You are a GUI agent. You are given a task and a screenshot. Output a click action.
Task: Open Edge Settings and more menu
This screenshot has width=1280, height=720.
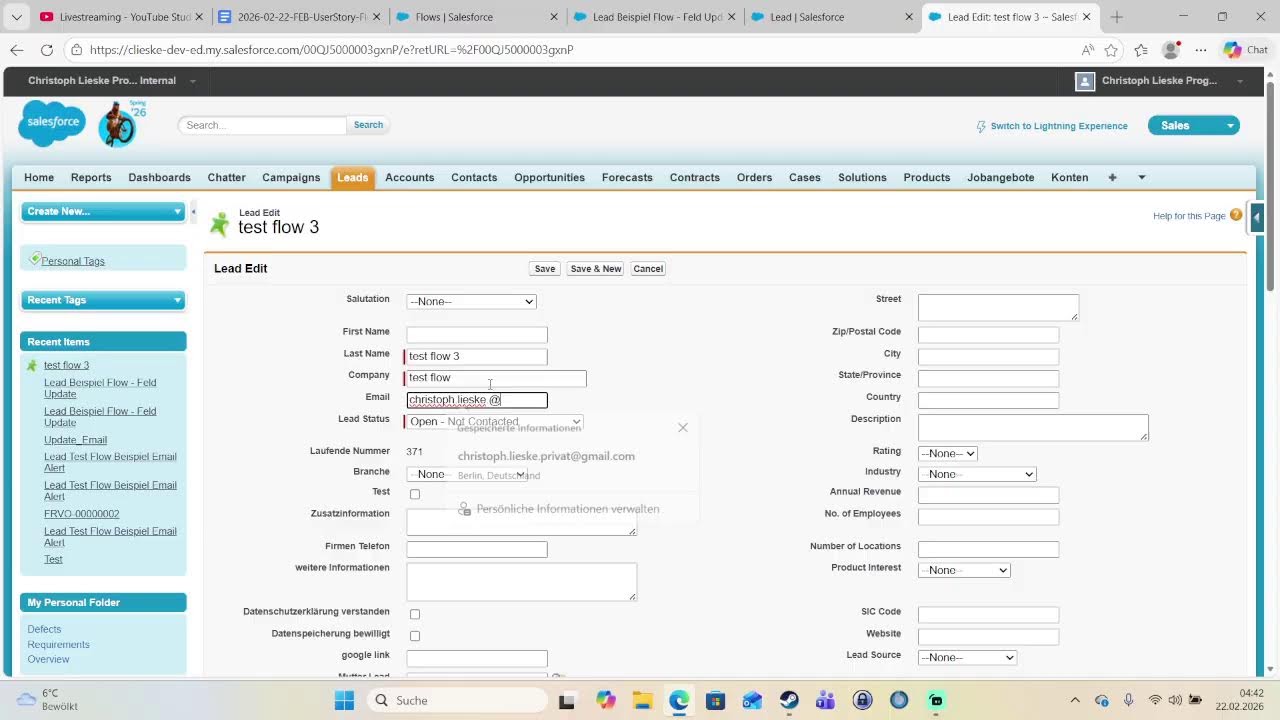coord(1201,49)
